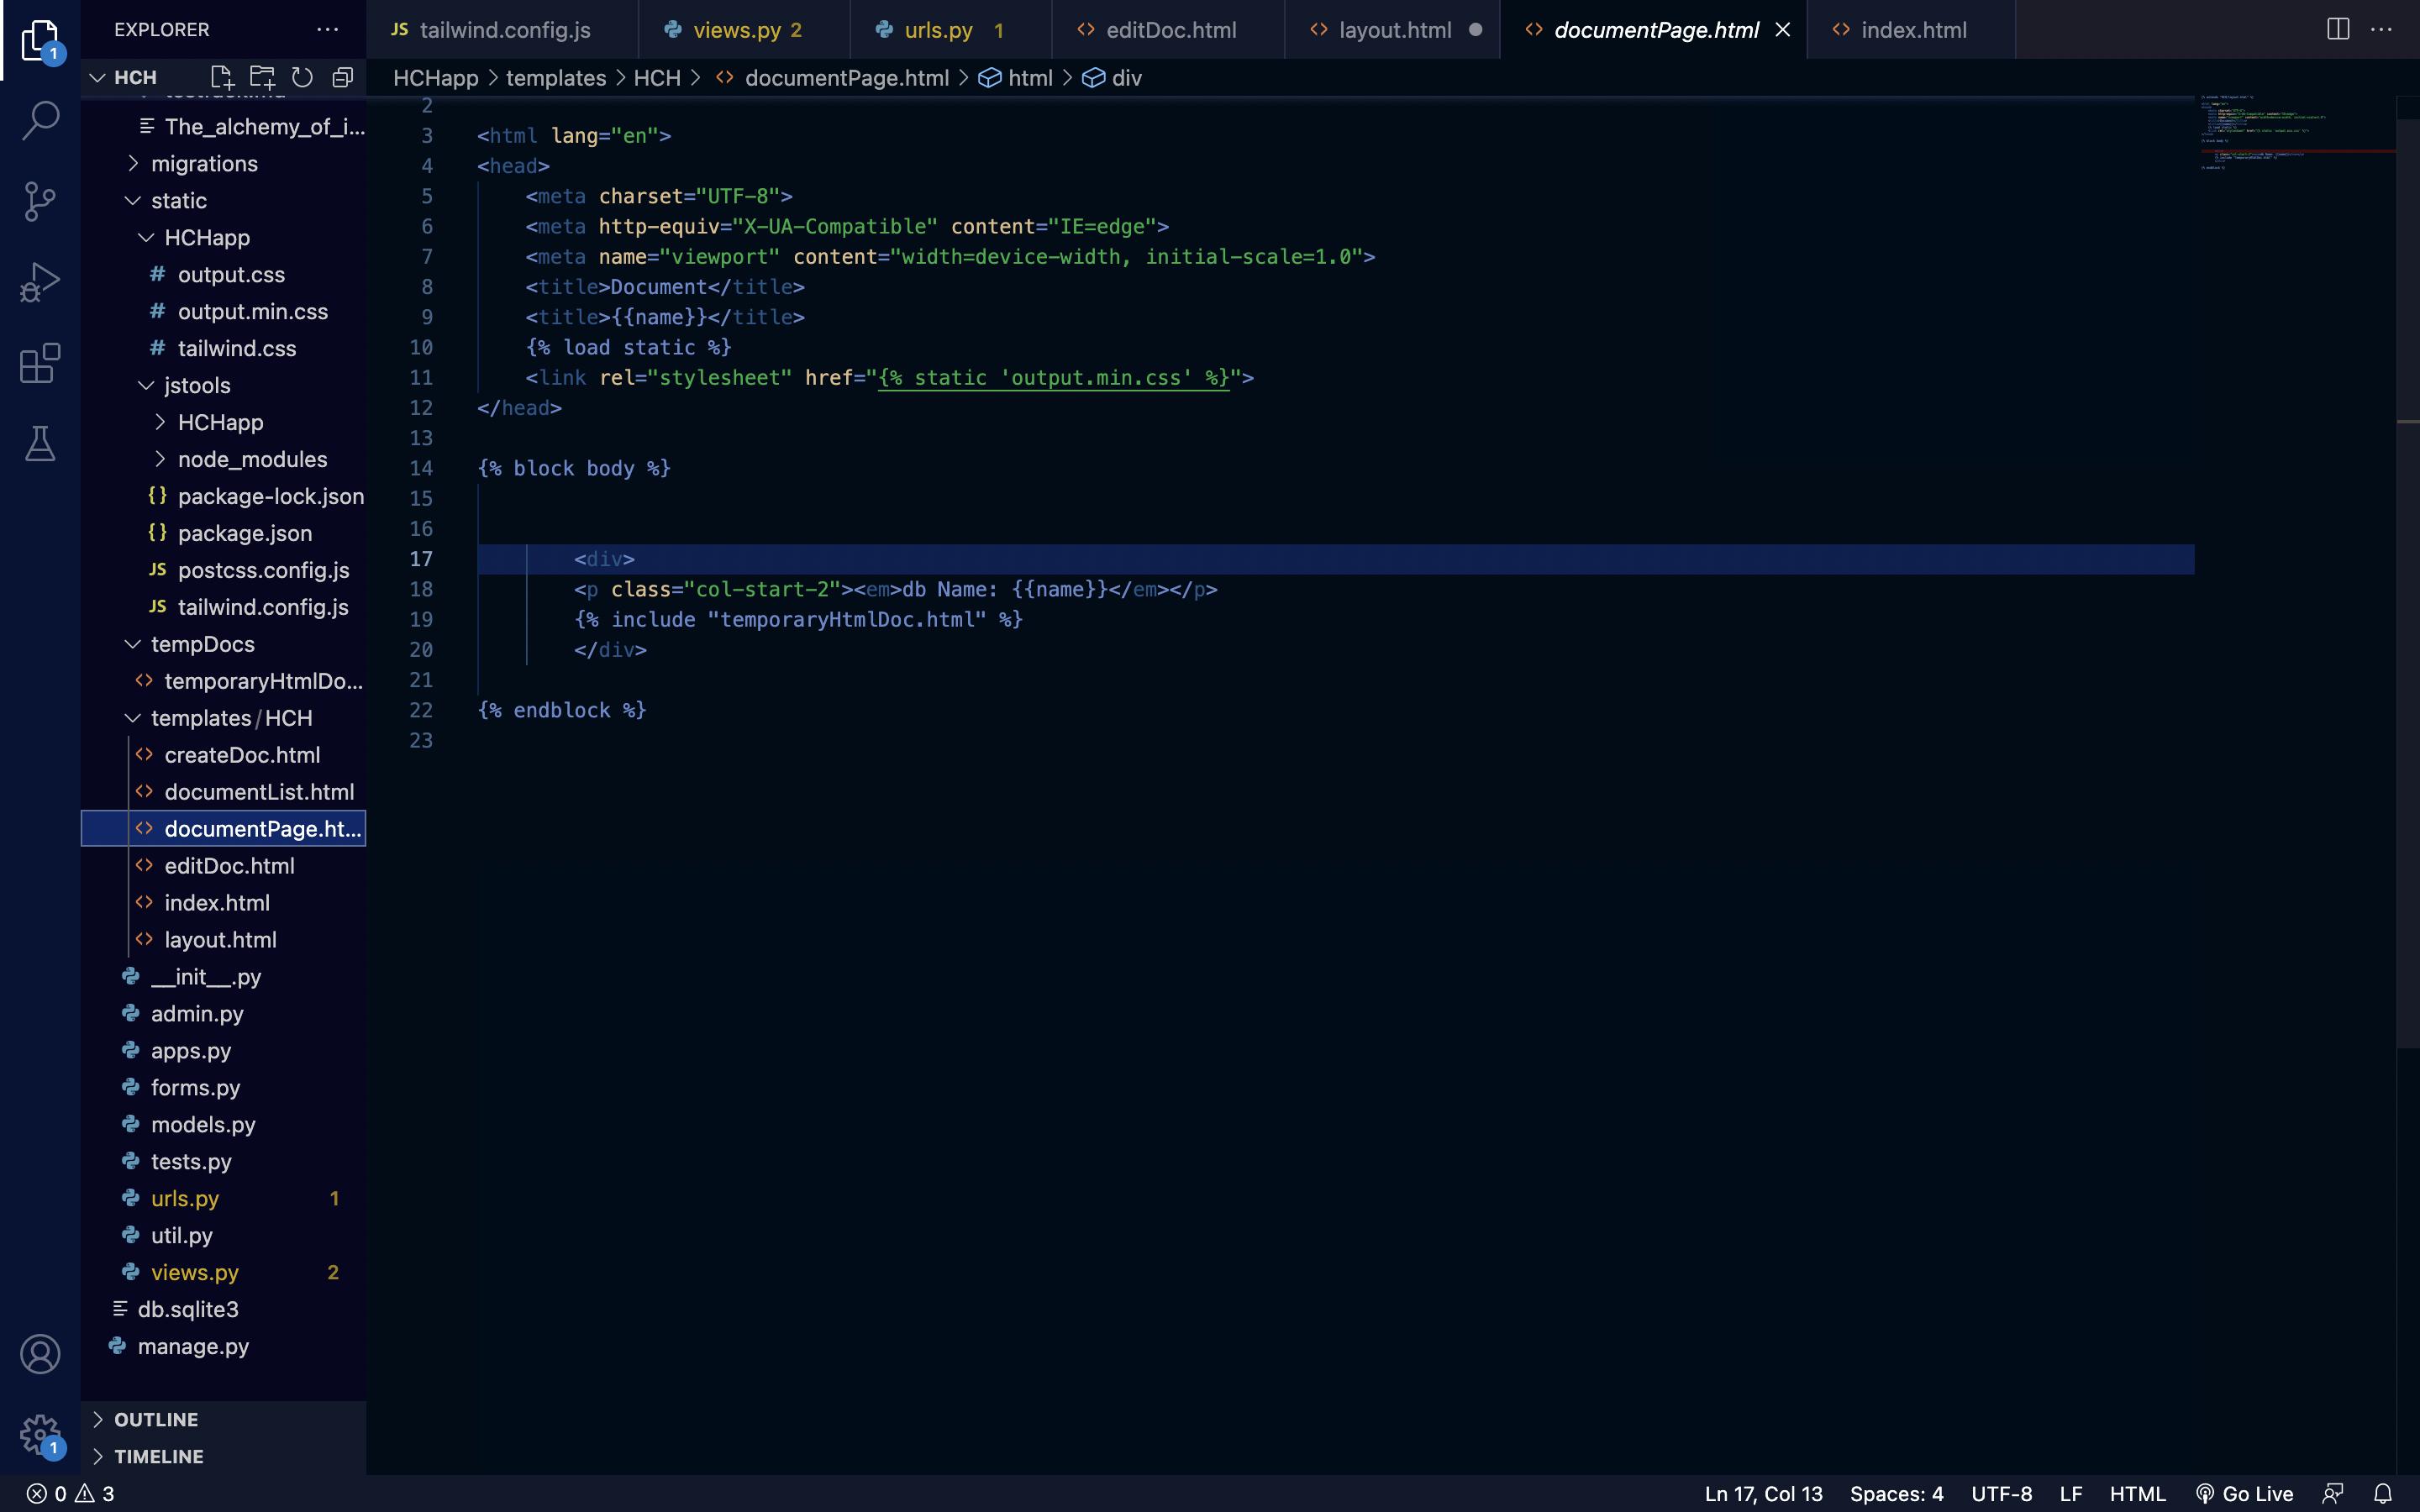Collapse the tempDocs folder
Image resolution: width=2420 pixels, height=1512 pixels.
click(202, 644)
